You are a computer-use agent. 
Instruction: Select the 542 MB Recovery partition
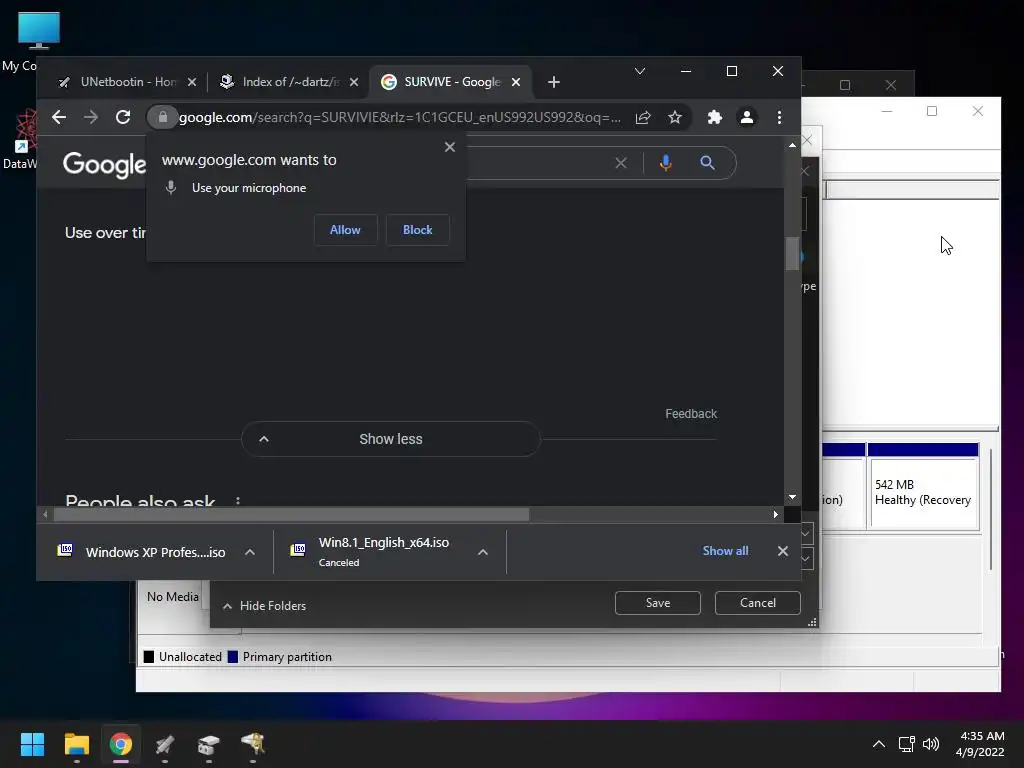pyautogui.click(x=923, y=486)
